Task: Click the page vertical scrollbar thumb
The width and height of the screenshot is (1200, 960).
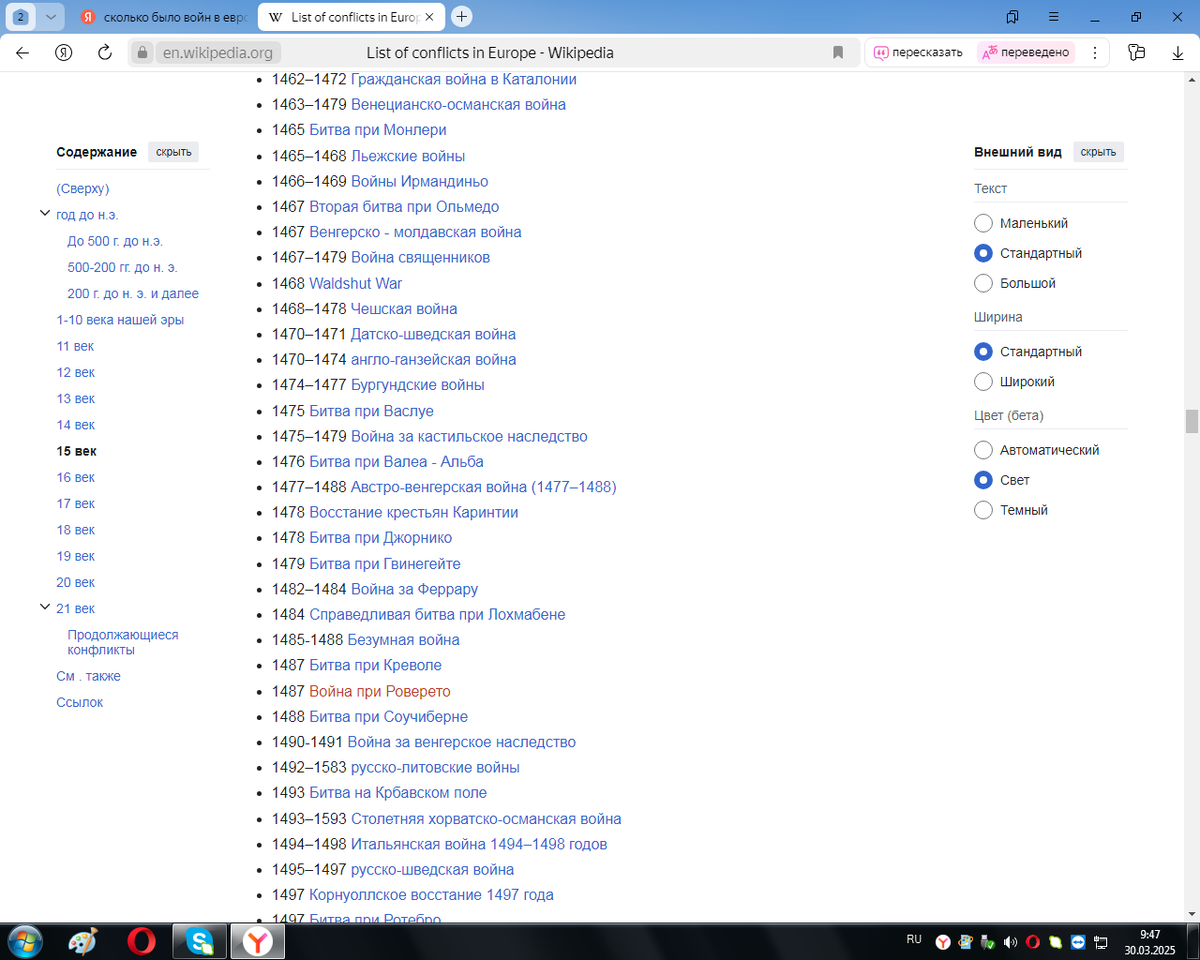Action: [1191, 421]
